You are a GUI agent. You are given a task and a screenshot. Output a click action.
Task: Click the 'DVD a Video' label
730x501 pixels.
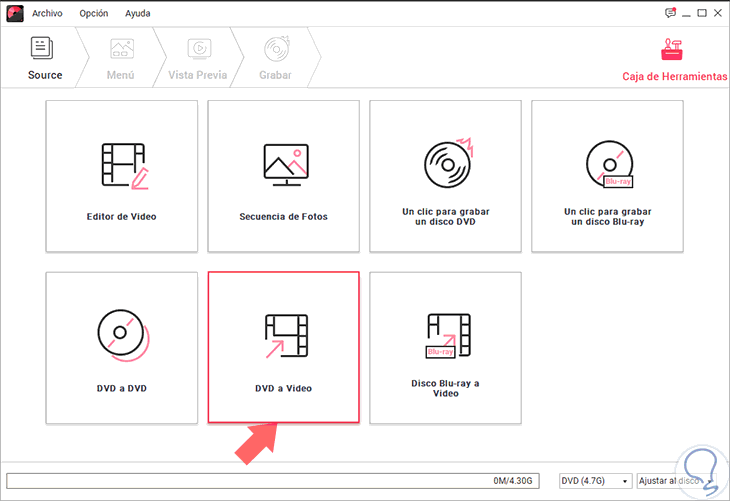click(284, 388)
